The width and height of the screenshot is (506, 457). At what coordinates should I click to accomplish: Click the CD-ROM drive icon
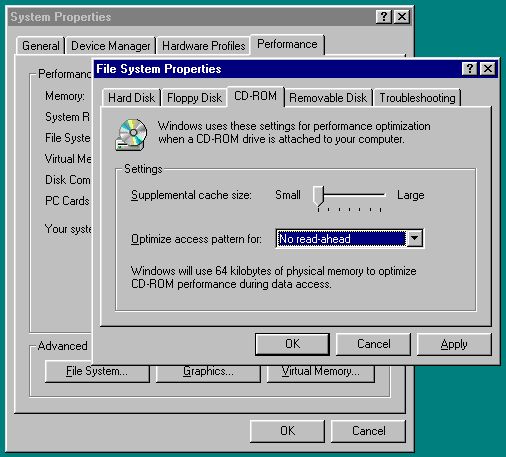point(131,135)
